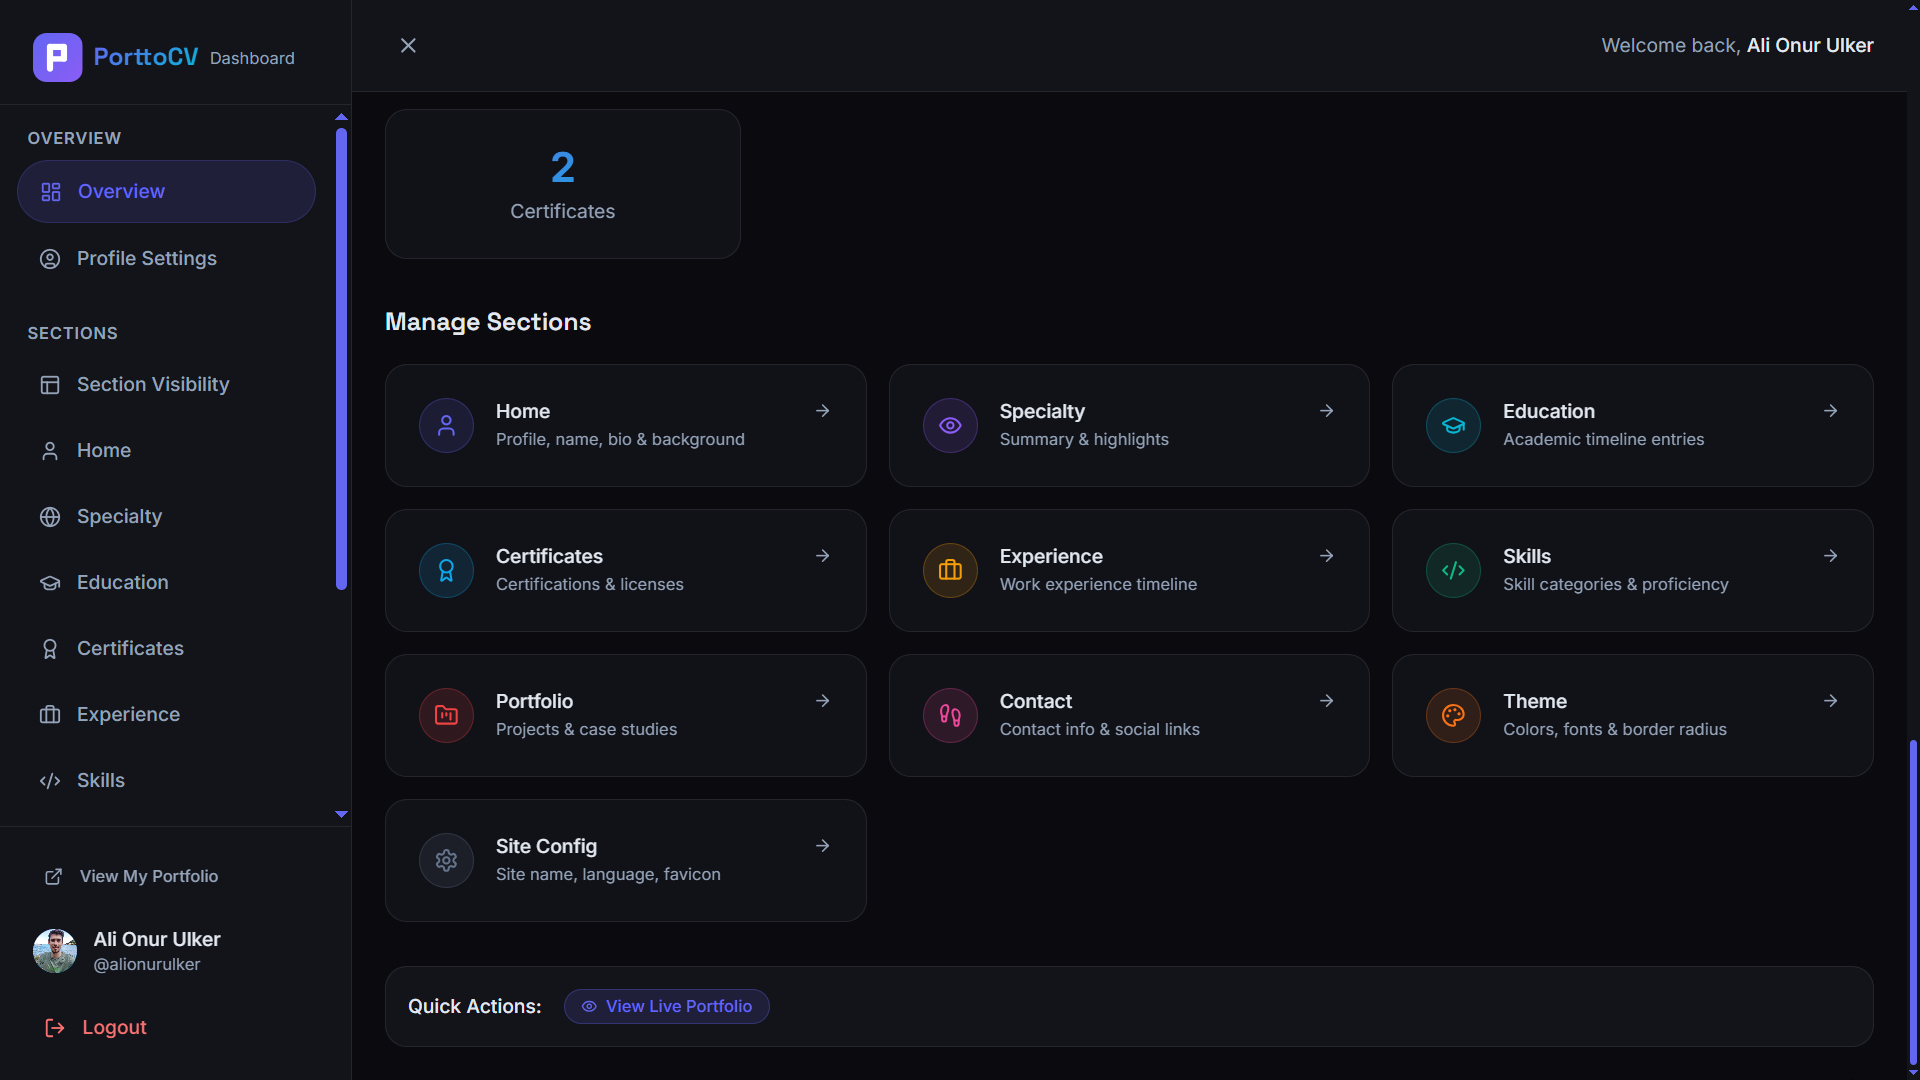Open the Experience manage card title
Image resolution: width=1920 pixels, height=1080 pixels.
1051,556
